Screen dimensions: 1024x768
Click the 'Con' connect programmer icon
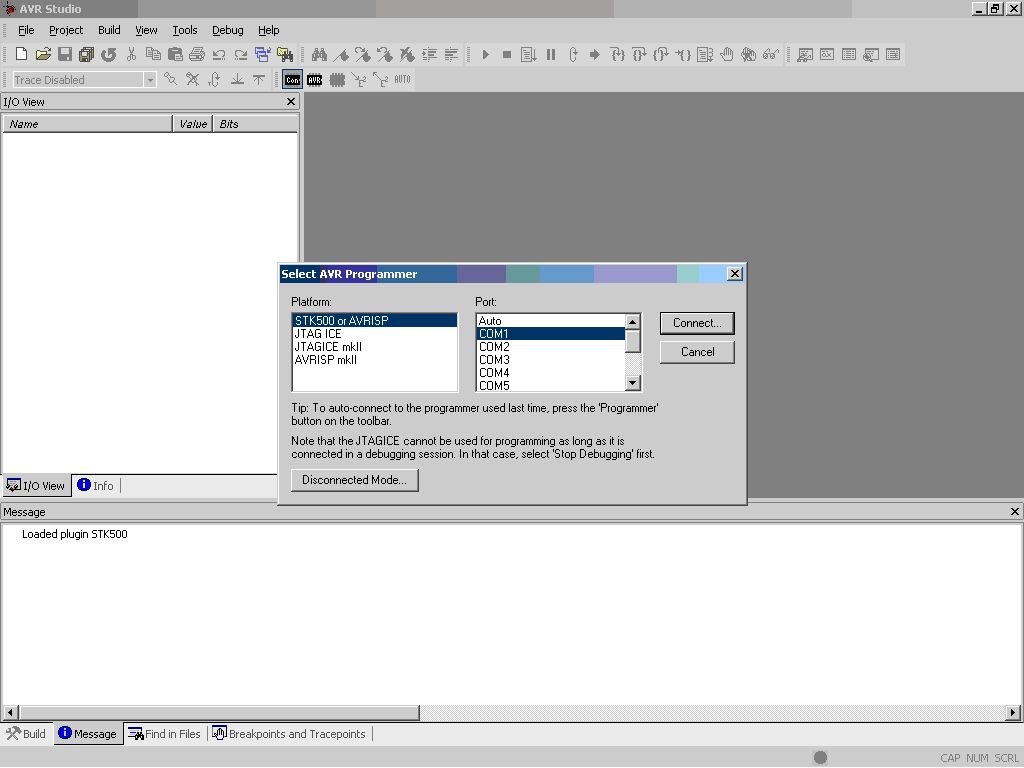[293, 80]
